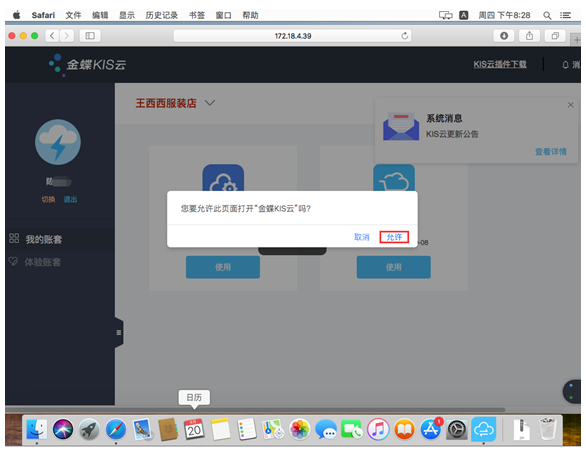
Task: Go forward in Safari
Action: (67, 36)
